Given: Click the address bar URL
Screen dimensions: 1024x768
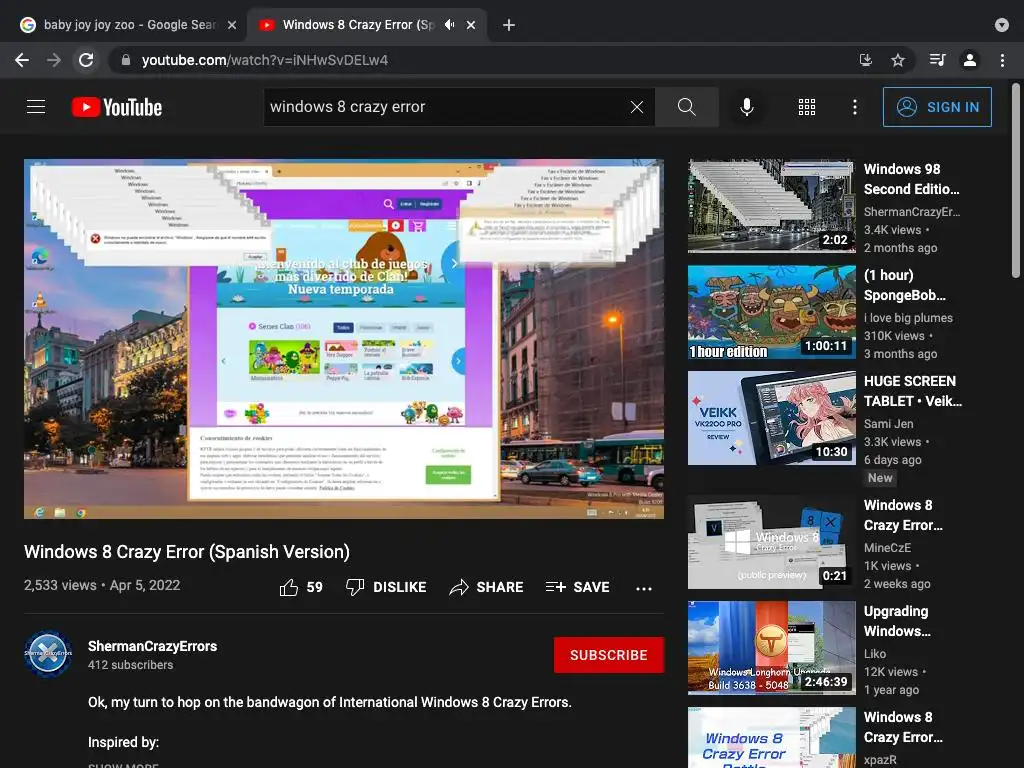Looking at the screenshot, I should coord(264,60).
